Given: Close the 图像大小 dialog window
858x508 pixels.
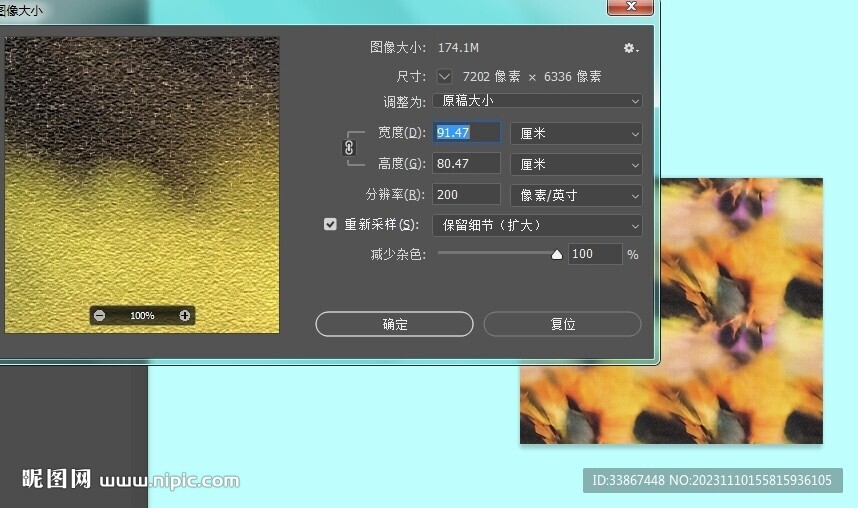Looking at the screenshot, I should pyautogui.click(x=630, y=7).
